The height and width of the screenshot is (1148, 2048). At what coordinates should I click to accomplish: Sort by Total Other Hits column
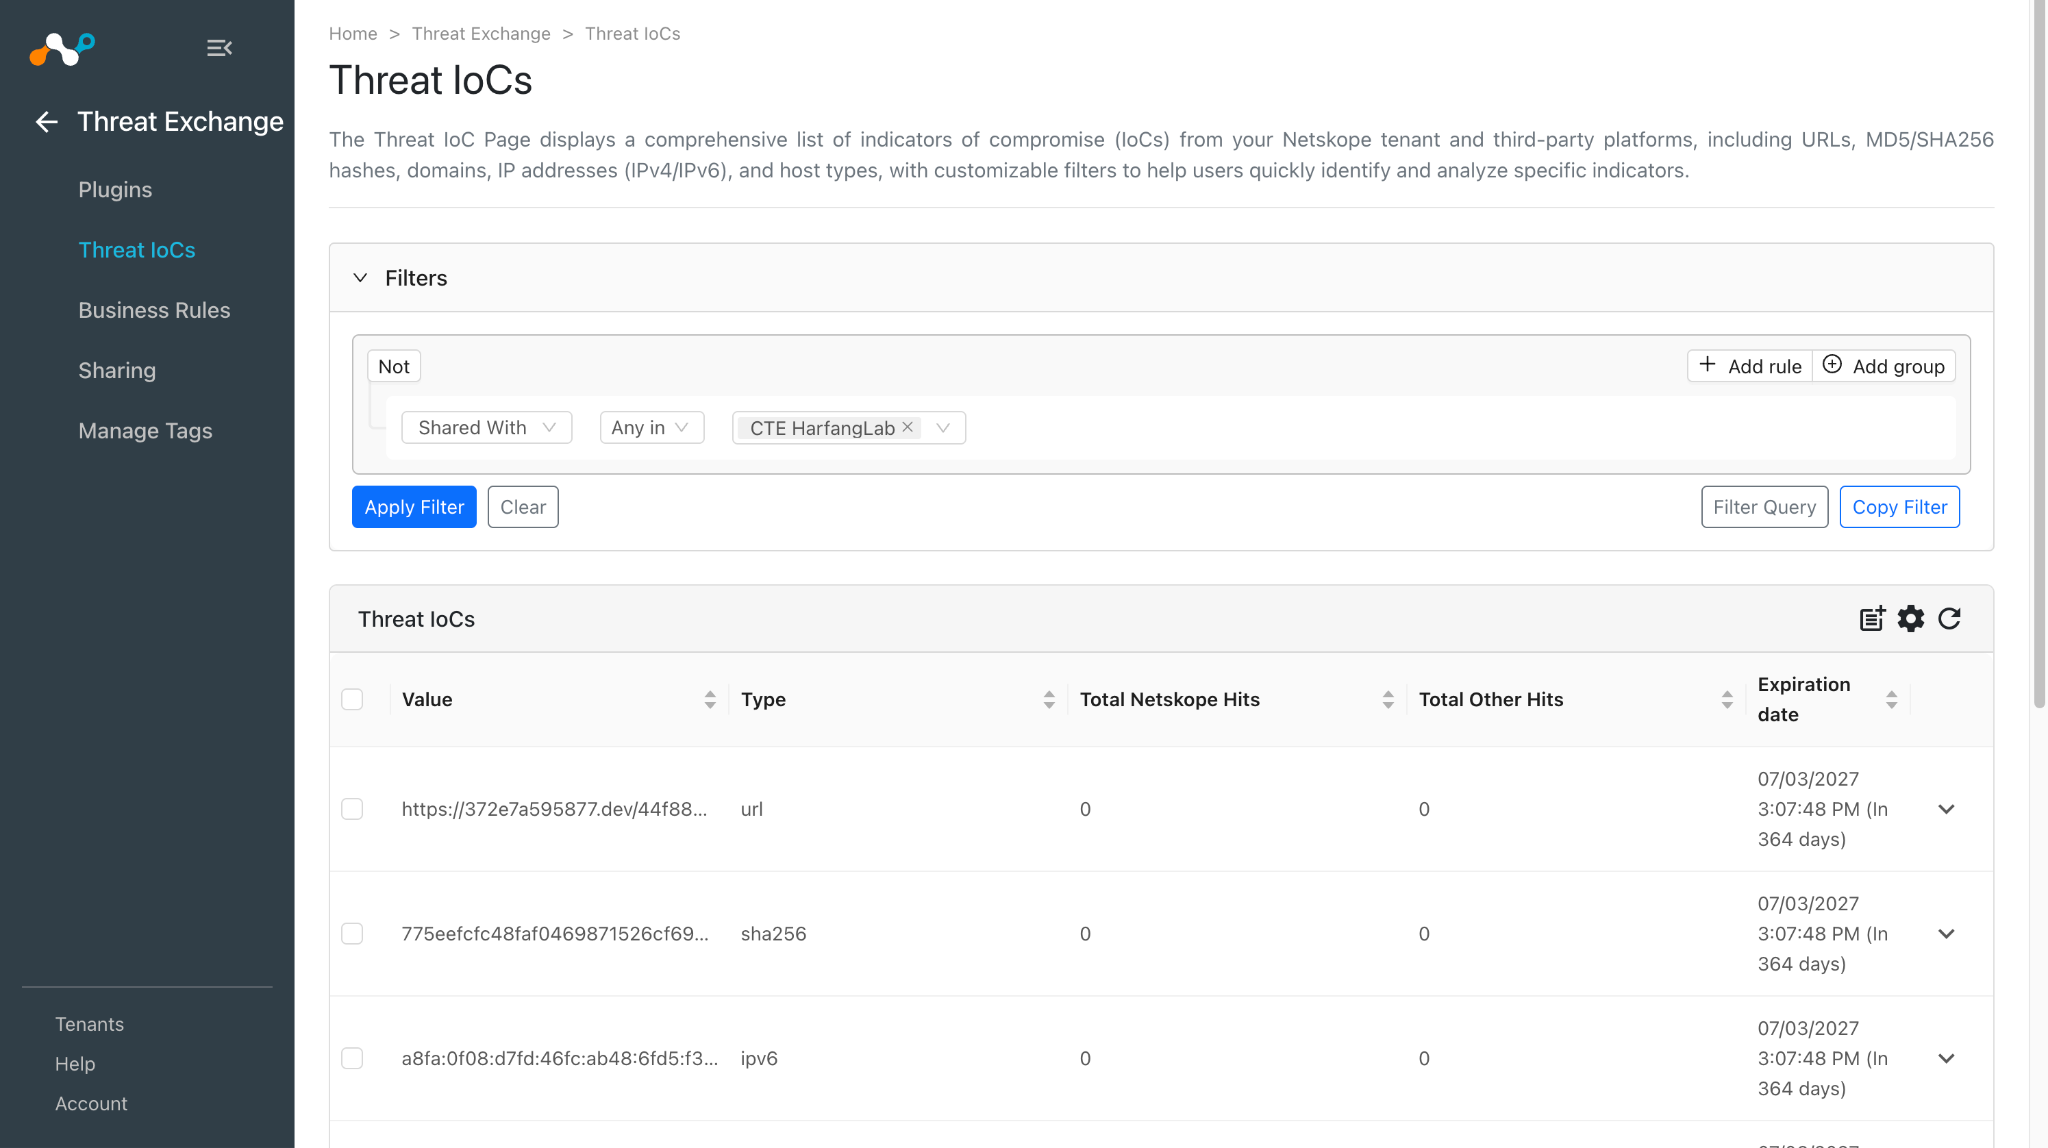tap(1727, 700)
